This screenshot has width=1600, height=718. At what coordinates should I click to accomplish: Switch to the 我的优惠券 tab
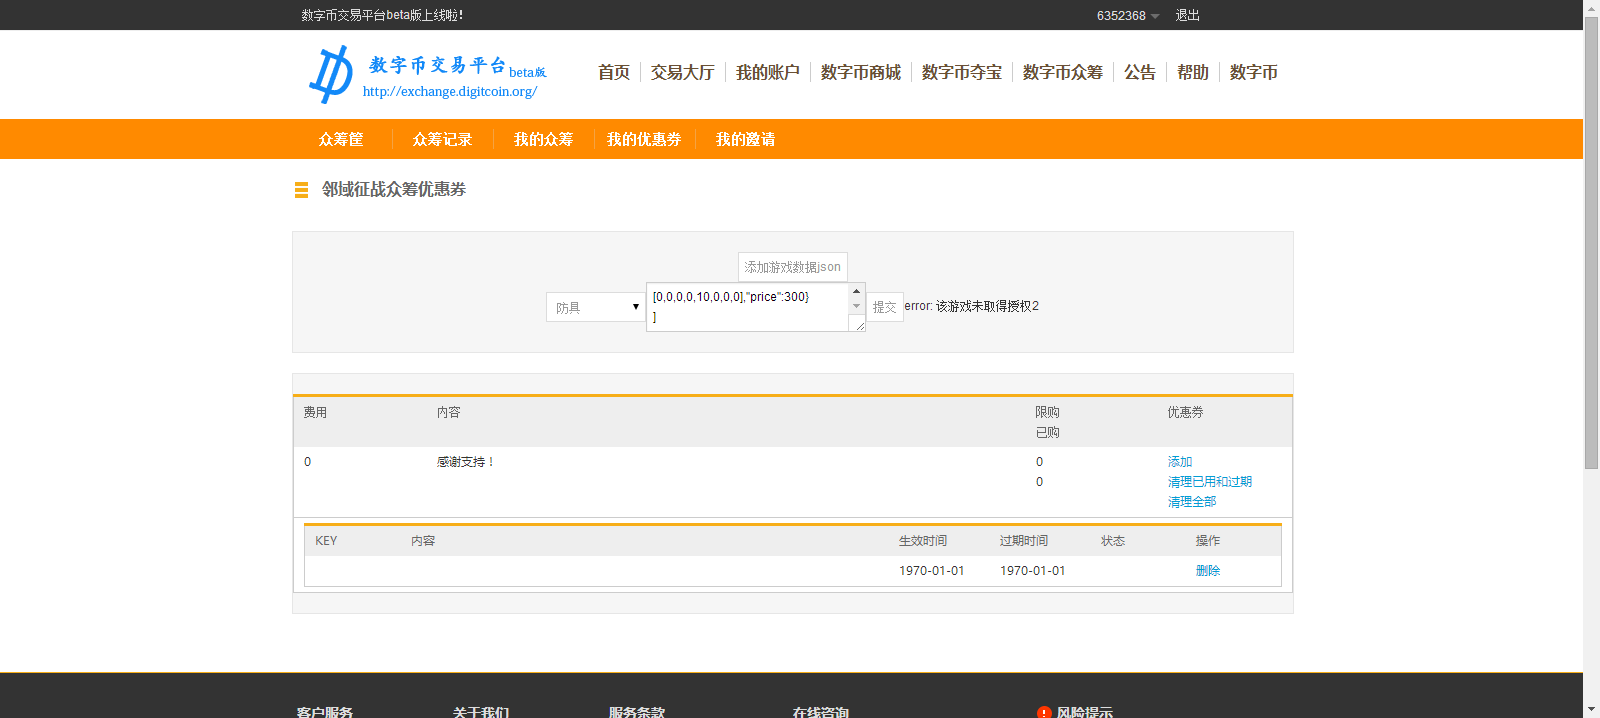[x=644, y=139]
